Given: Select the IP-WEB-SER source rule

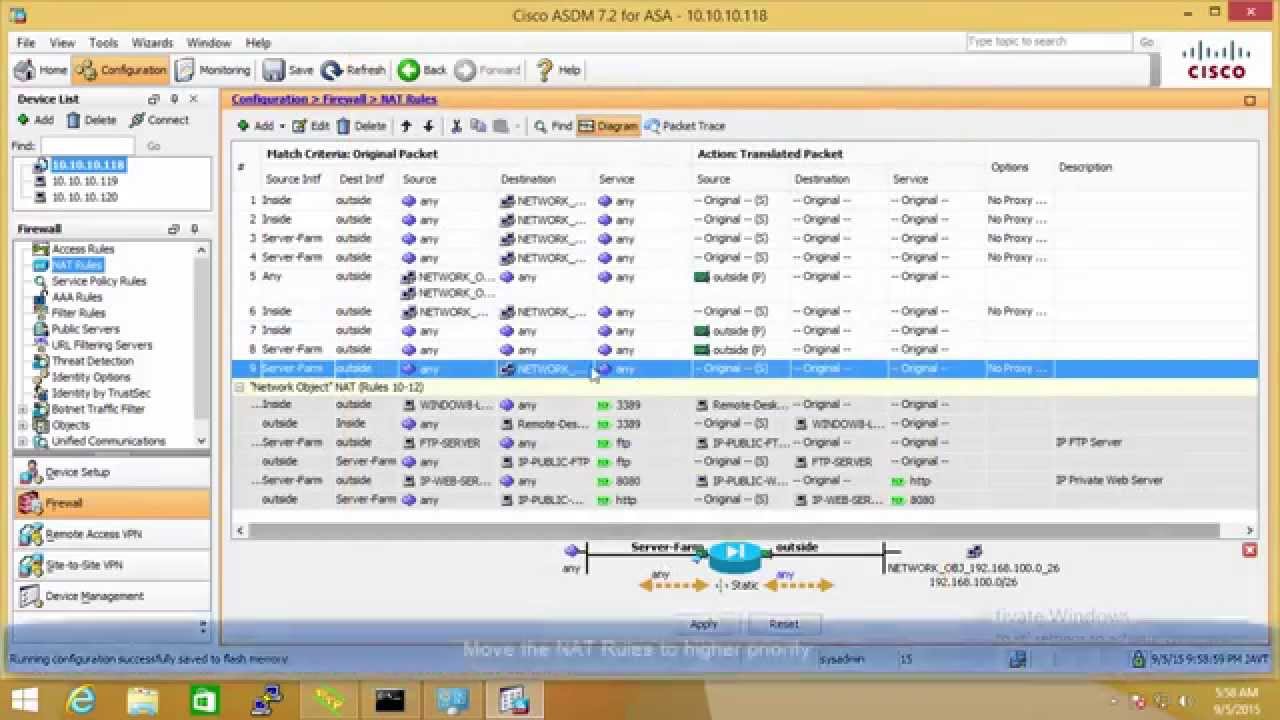Looking at the screenshot, I should pos(745,480).
